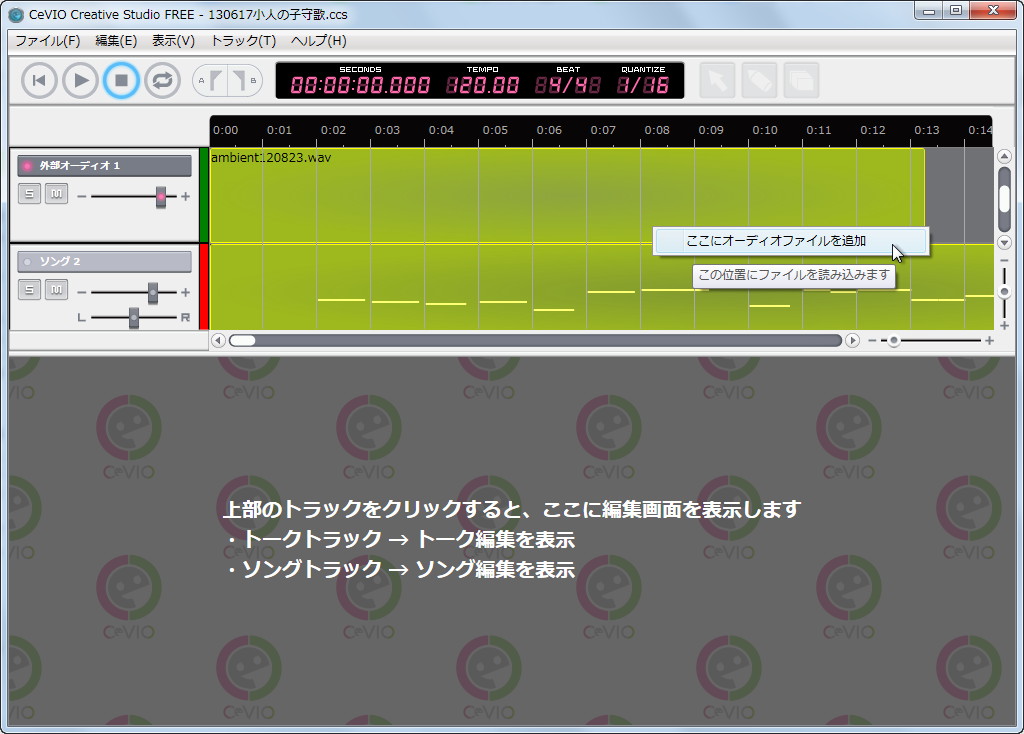Click the pen tool icon in the toolbar
The image size is (1024, 734).
760,80
